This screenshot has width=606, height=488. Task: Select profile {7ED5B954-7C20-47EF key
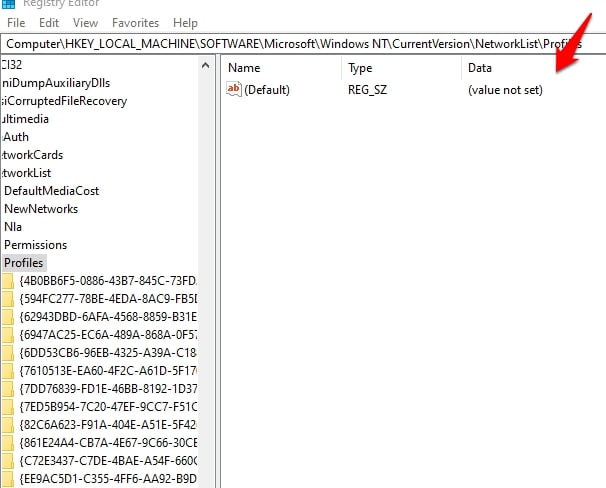[x=108, y=406]
